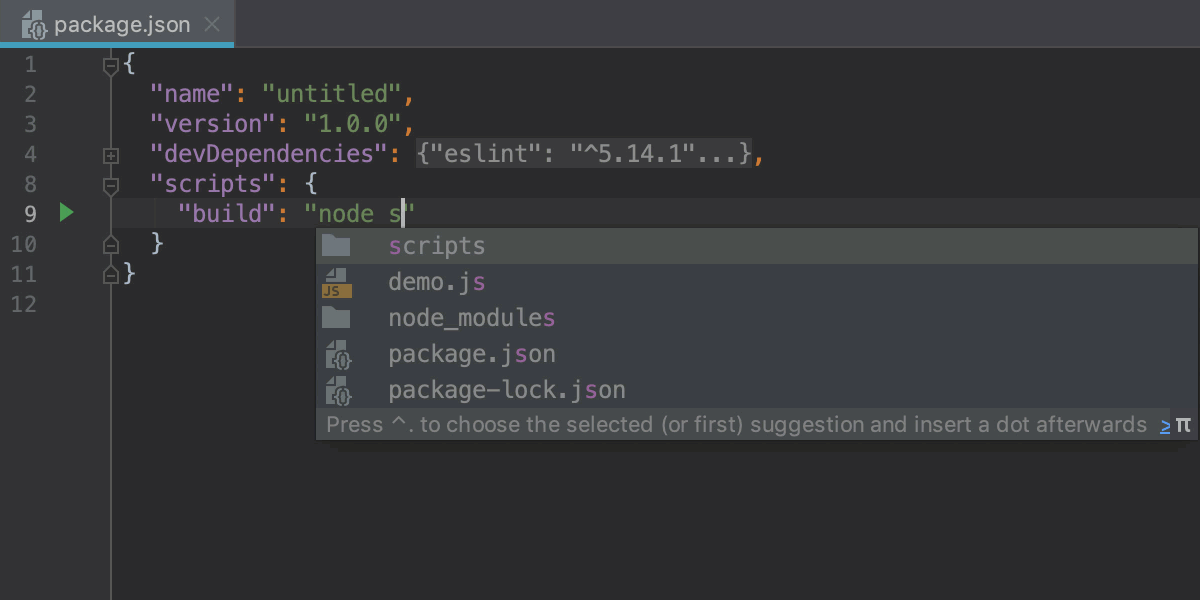Click the folder icon beside node_modules

click(337, 317)
